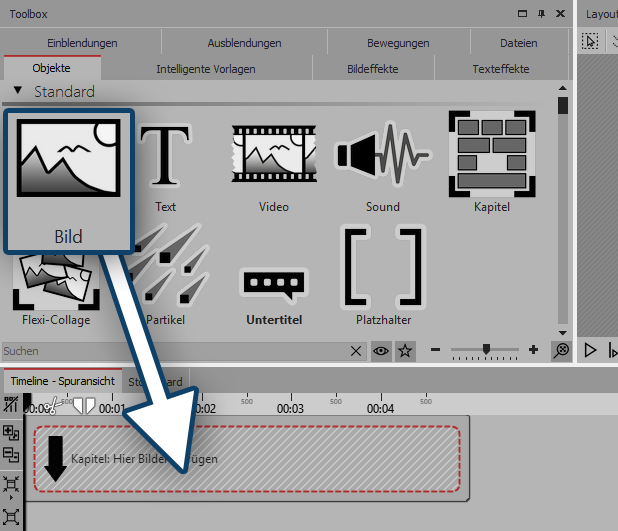Close the Toolbox panel
Screen dimensions: 618x531
tap(560, 14)
